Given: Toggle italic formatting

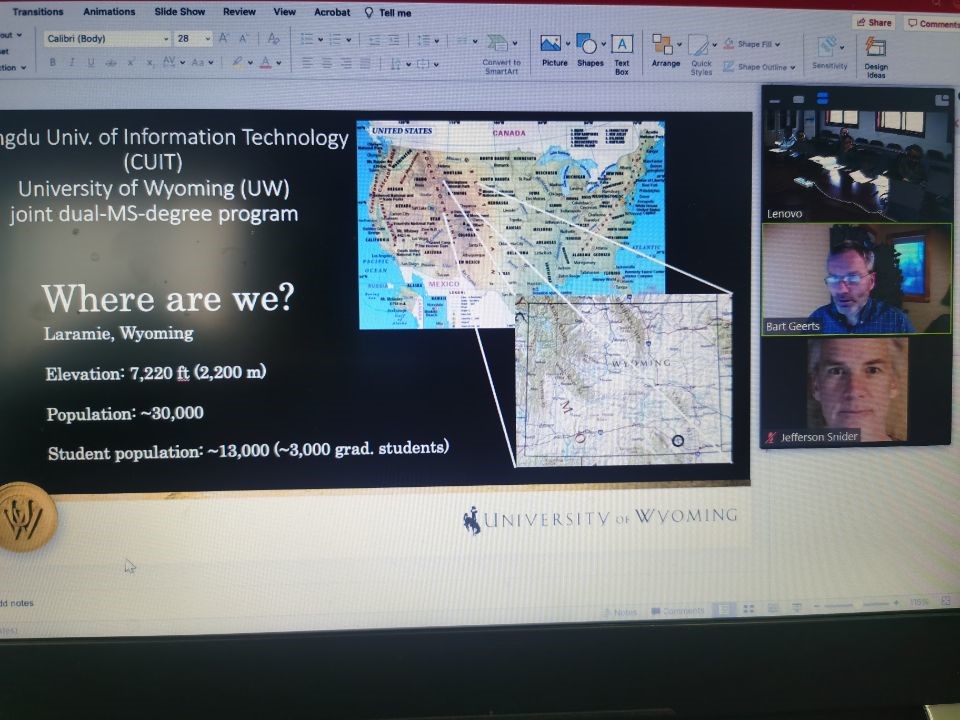Looking at the screenshot, I should (x=72, y=62).
